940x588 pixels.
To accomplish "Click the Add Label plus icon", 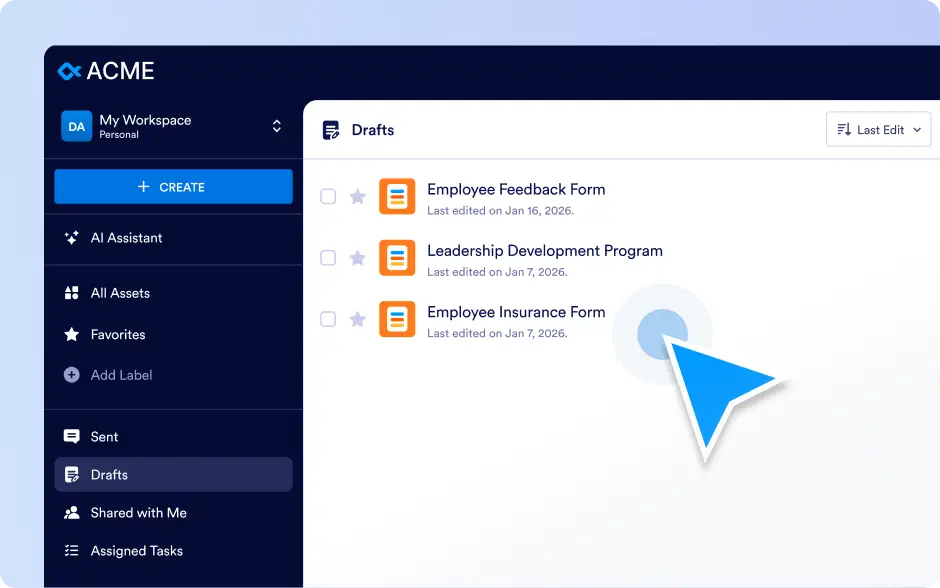I will (x=71, y=375).
